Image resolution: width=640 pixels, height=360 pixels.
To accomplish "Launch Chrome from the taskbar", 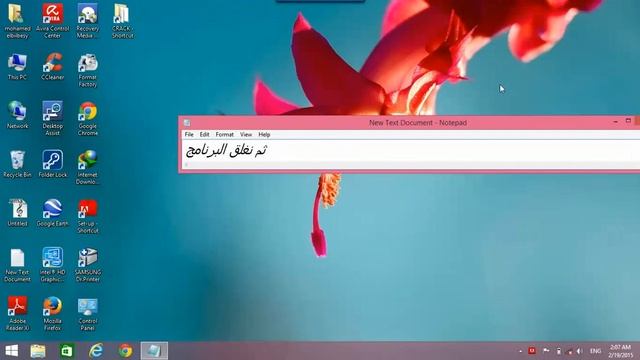I will coord(125,351).
